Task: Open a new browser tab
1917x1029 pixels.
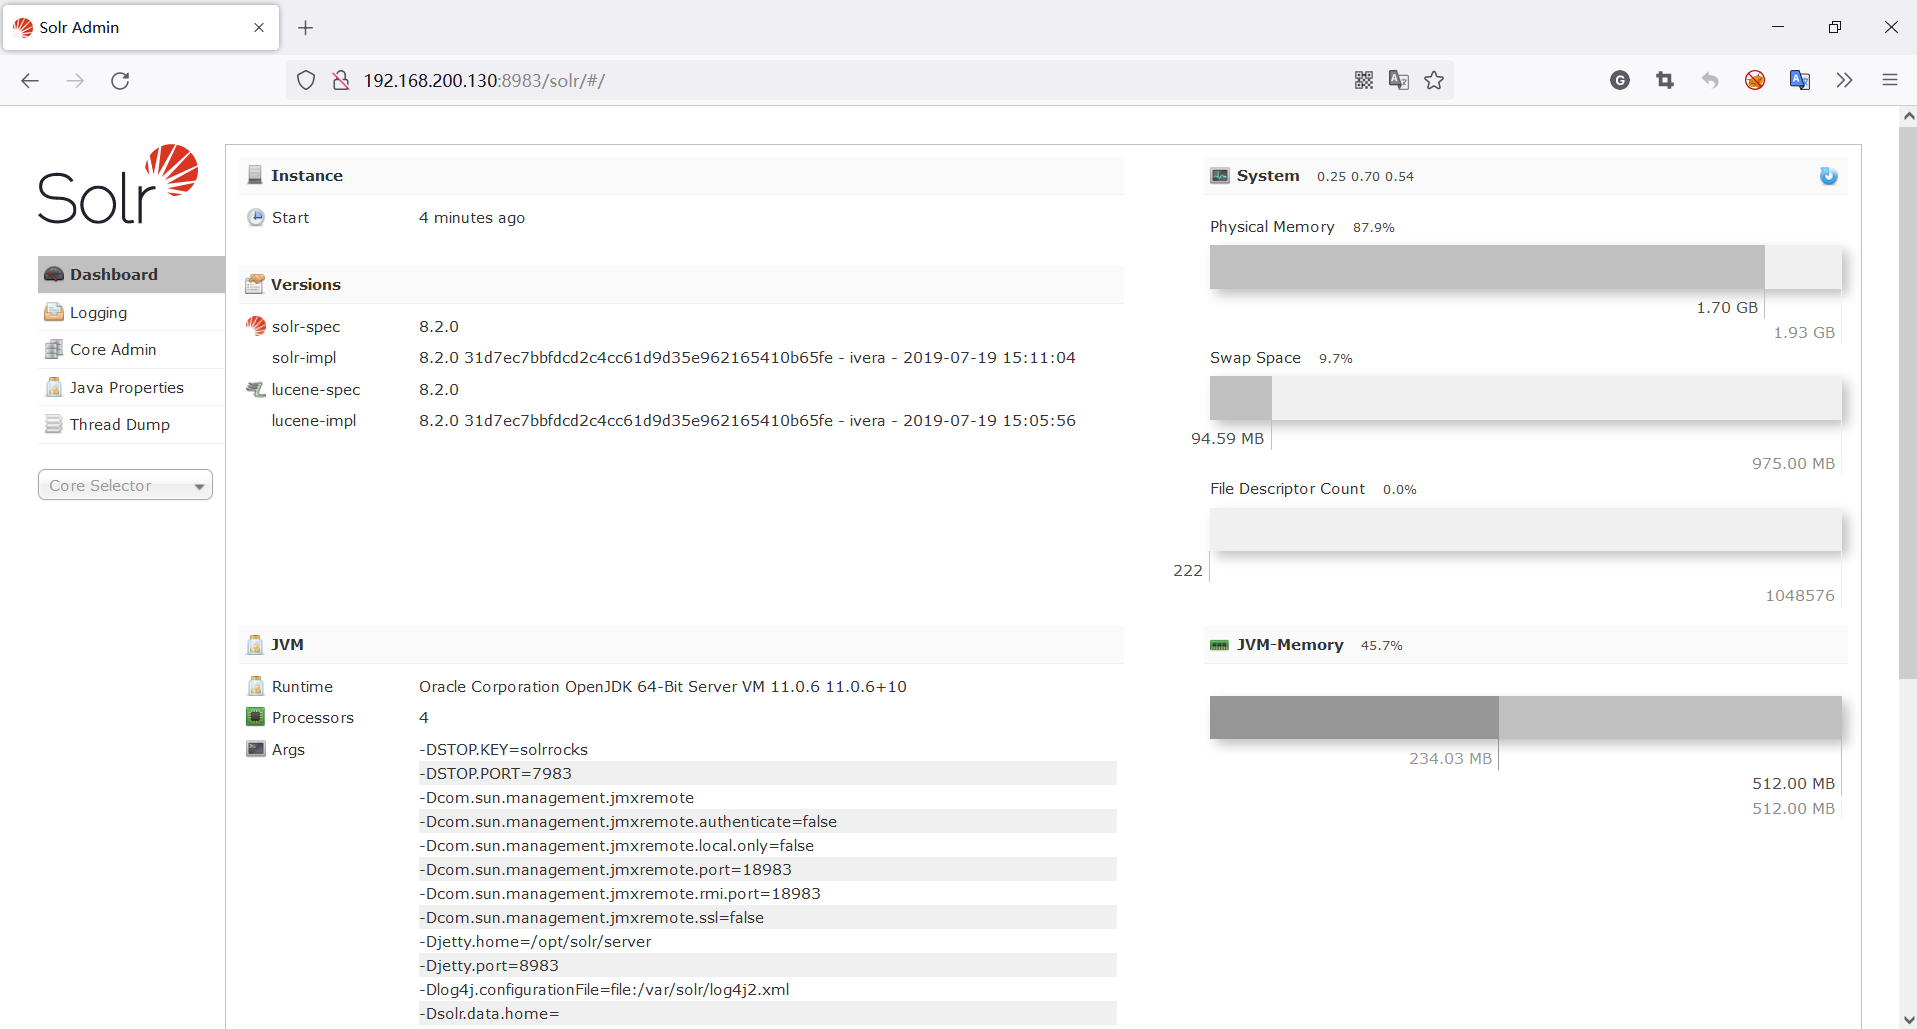Action: click(x=306, y=28)
